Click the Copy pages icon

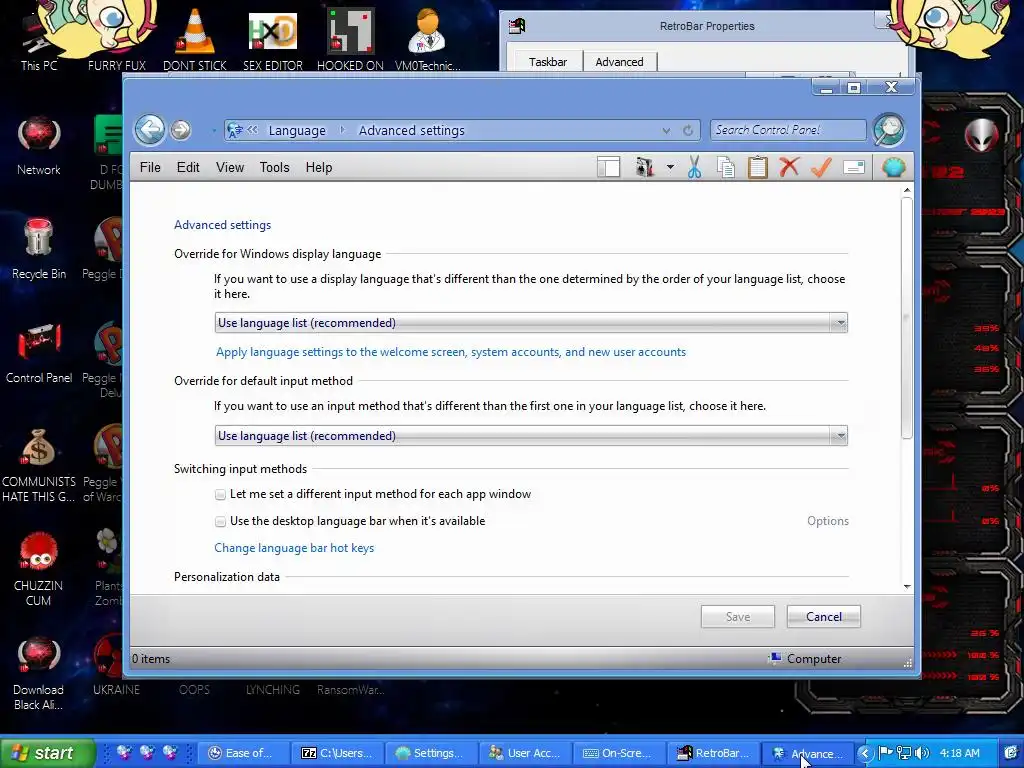point(726,167)
